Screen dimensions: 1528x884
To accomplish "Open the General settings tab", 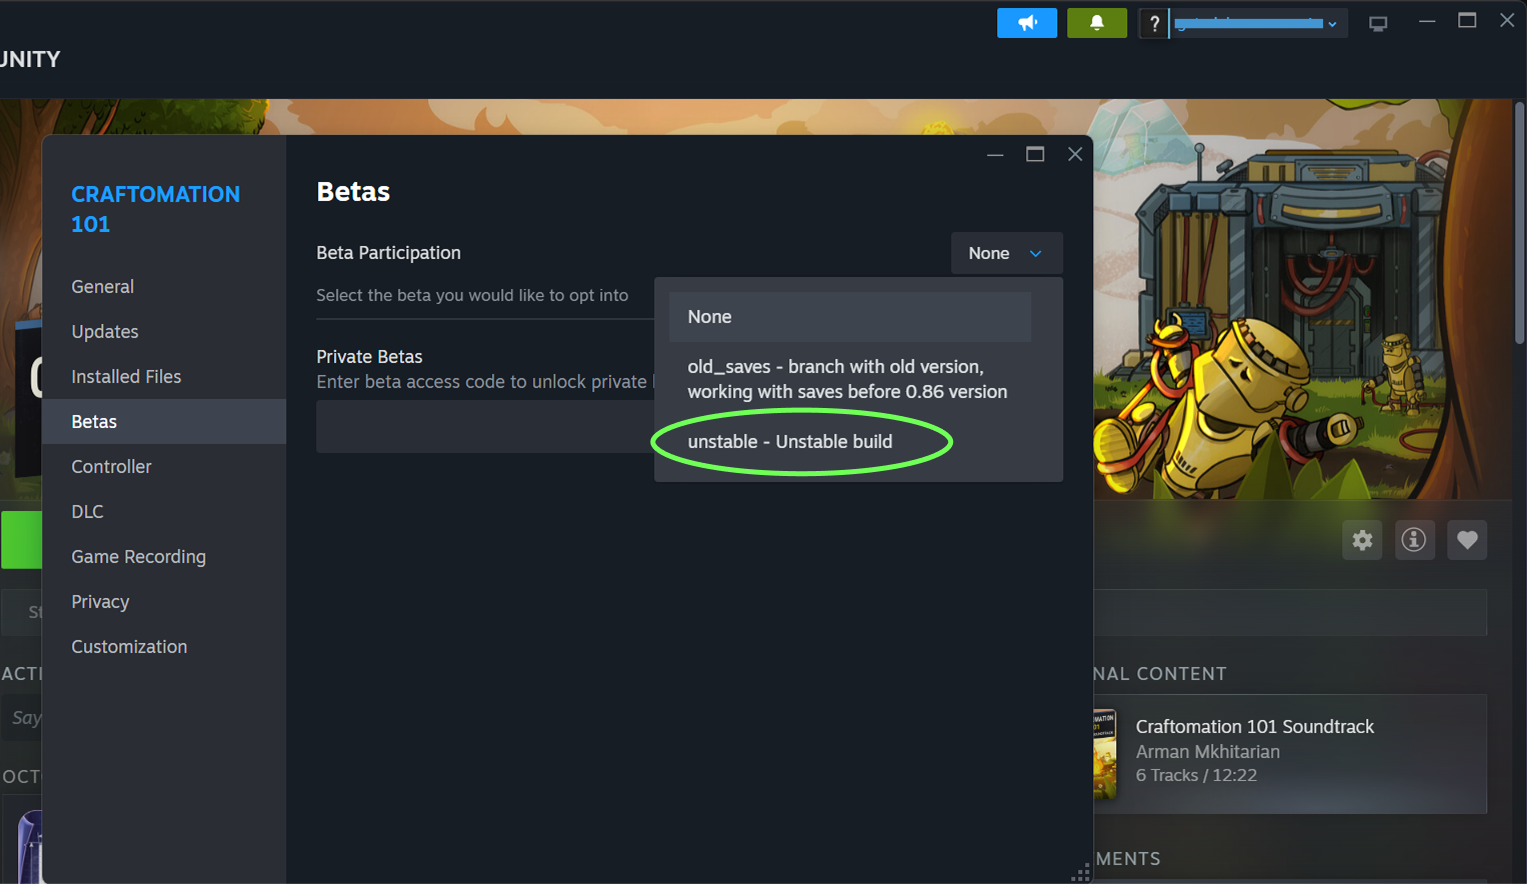I will (x=103, y=287).
